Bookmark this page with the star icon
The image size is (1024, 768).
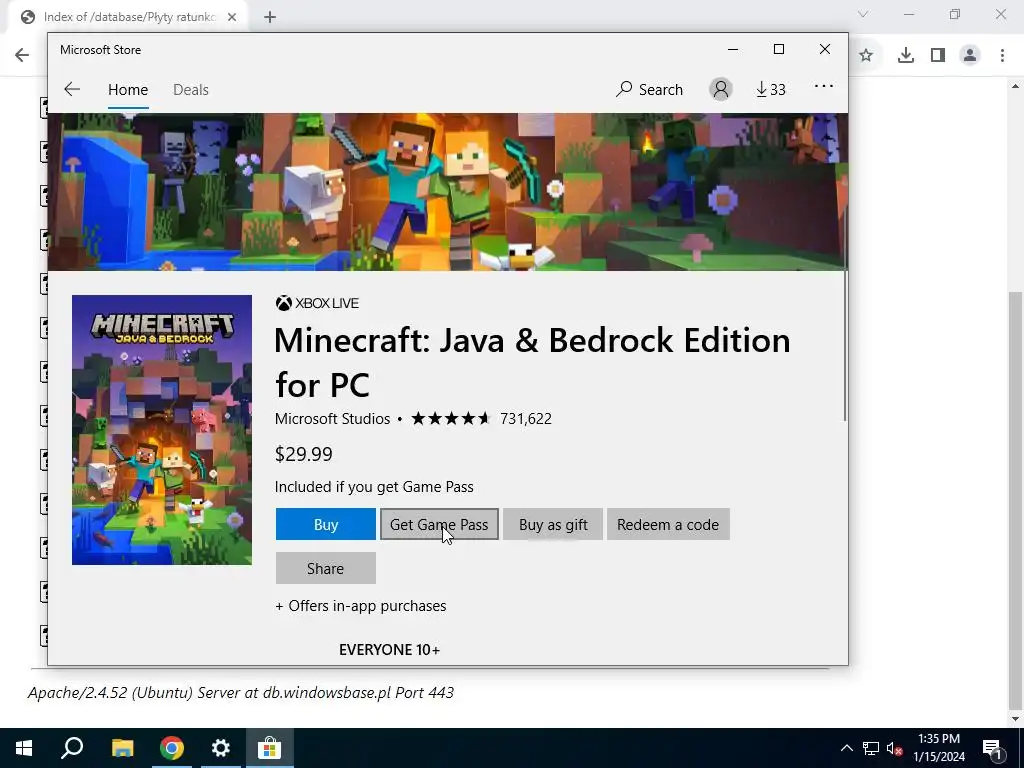tap(866, 56)
